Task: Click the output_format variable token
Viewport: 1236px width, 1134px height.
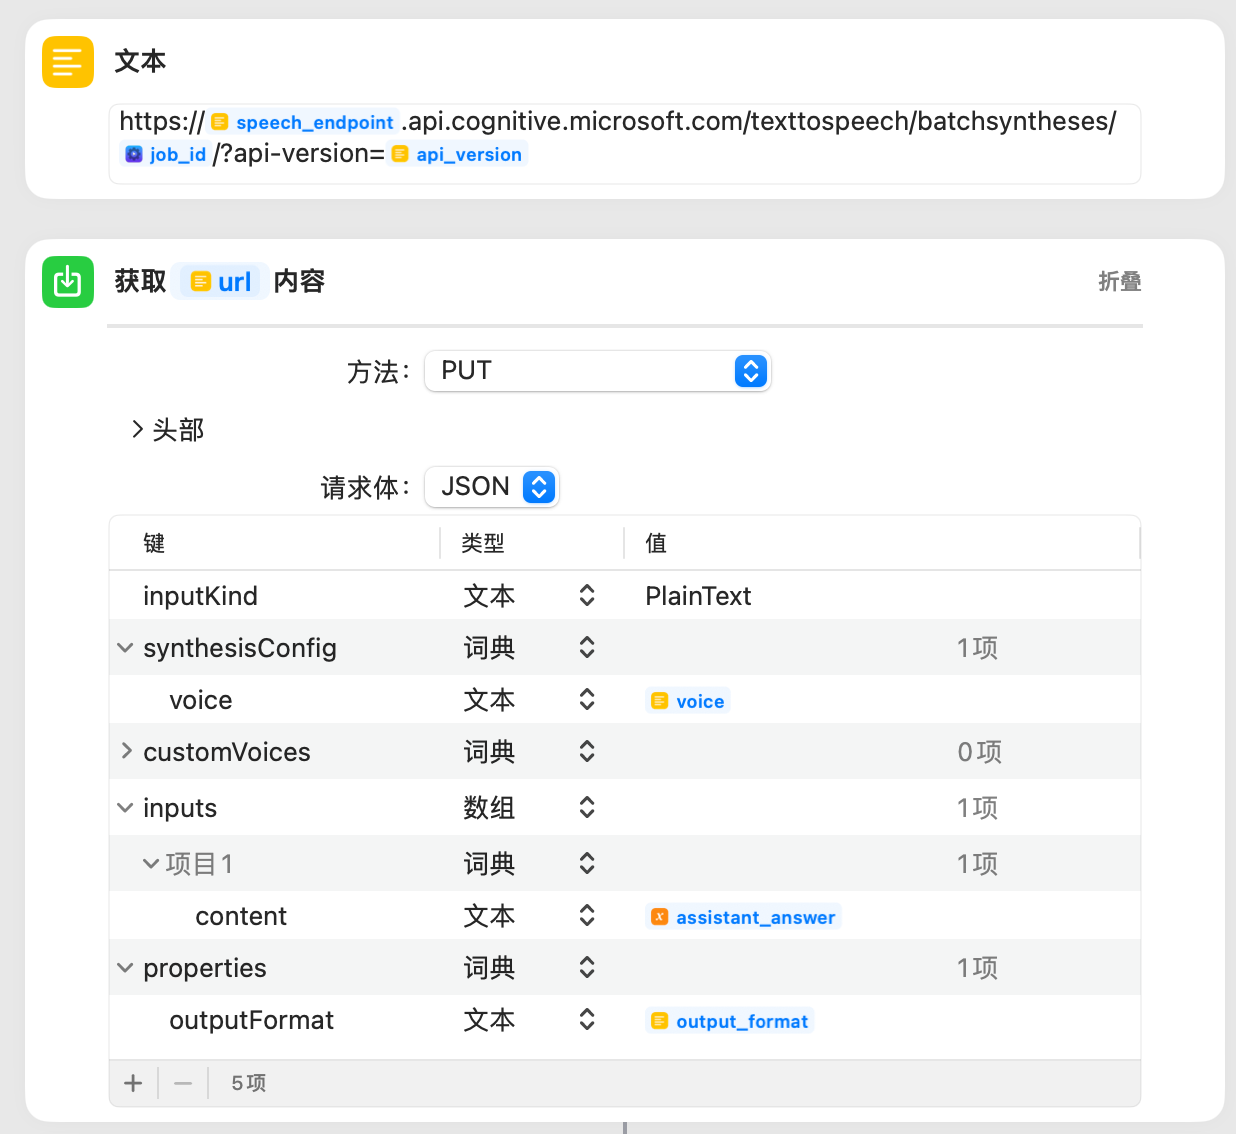Action: (x=730, y=1021)
